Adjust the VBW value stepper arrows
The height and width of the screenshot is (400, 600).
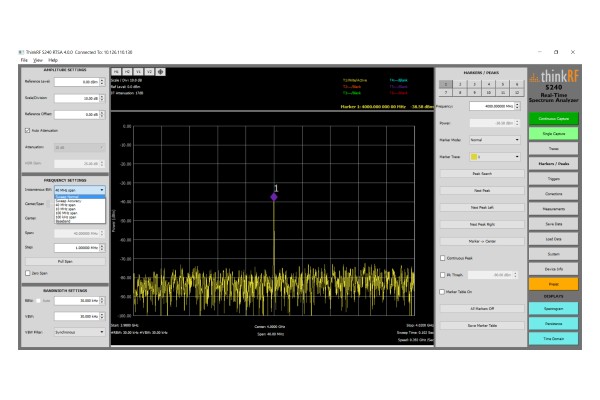102,316
